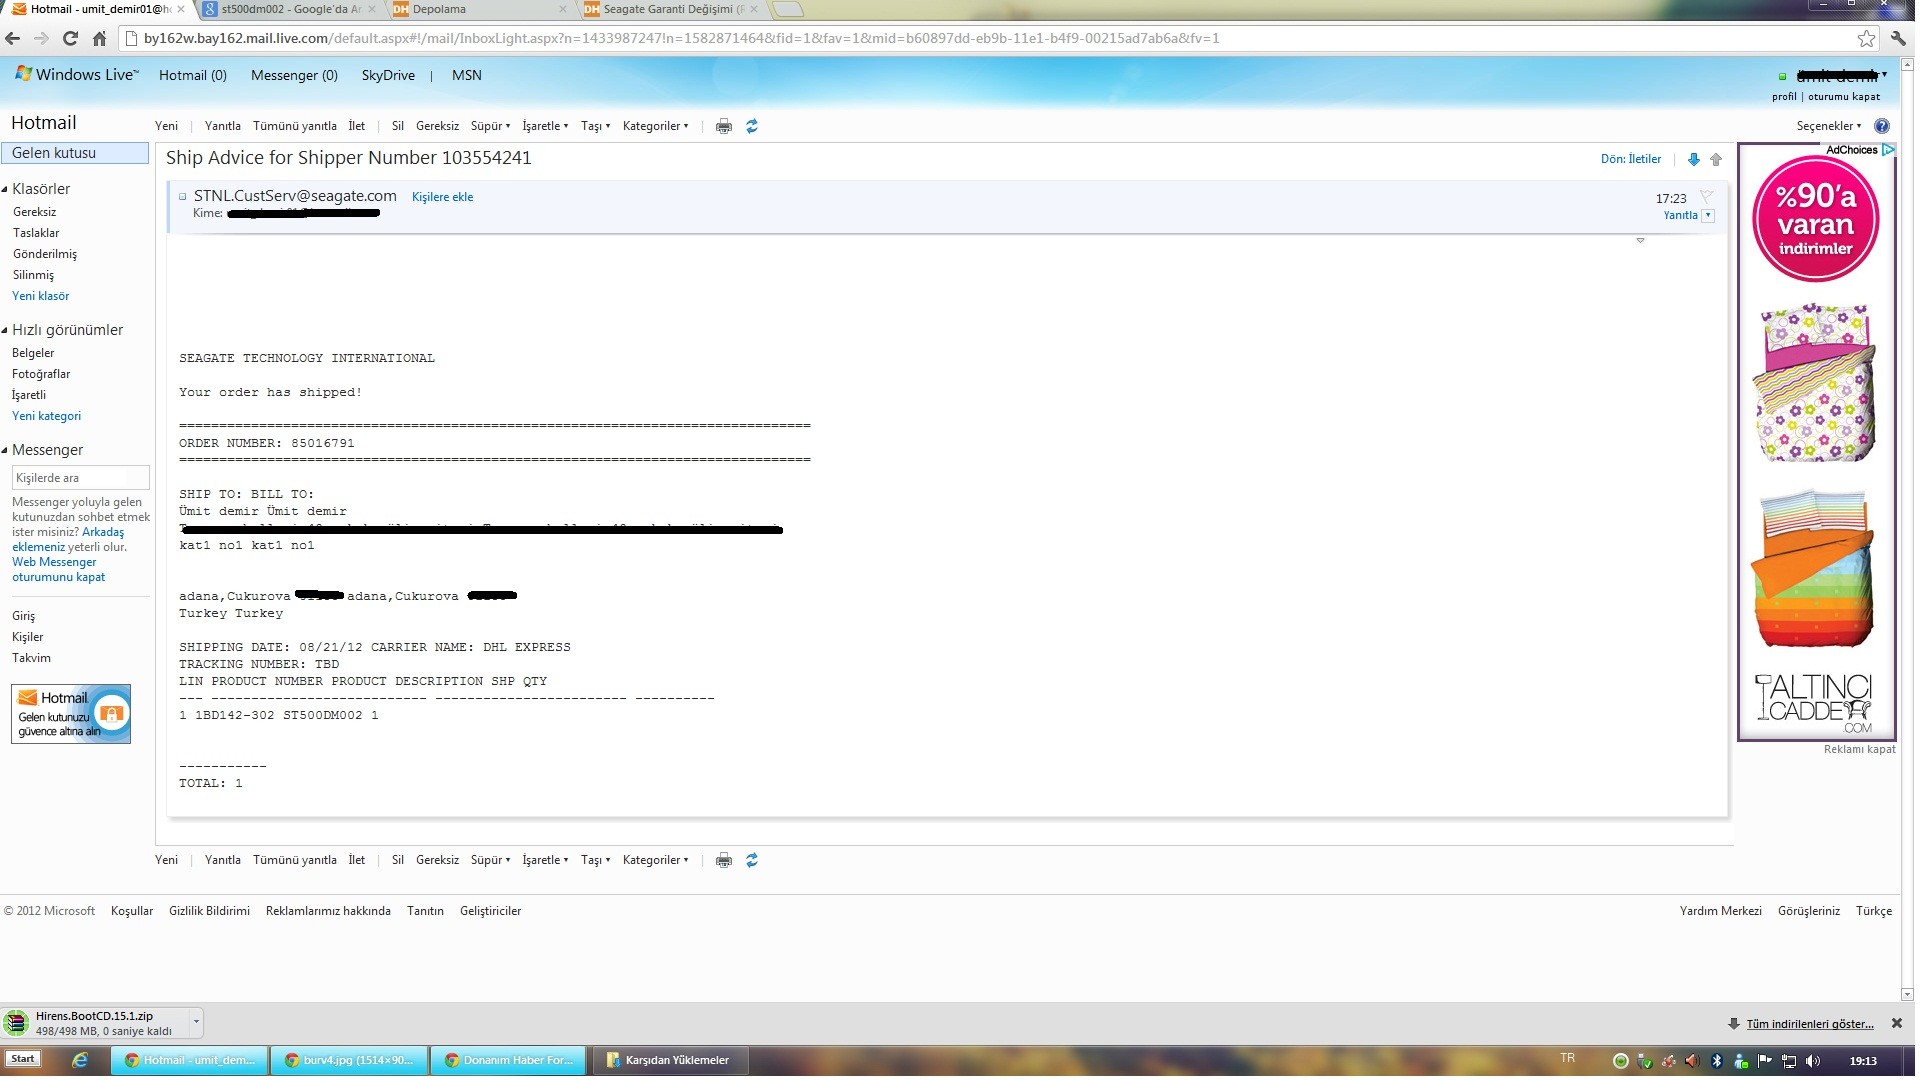Switch to Depolama browser tab

click(478, 10)
